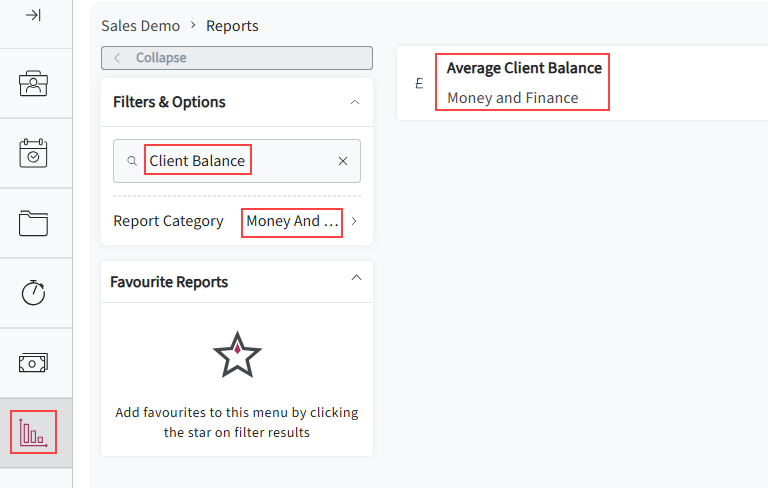The image size is (768, 488).
Task: Open the calendar tasks icon in sidebar
Action: [33, 153]
